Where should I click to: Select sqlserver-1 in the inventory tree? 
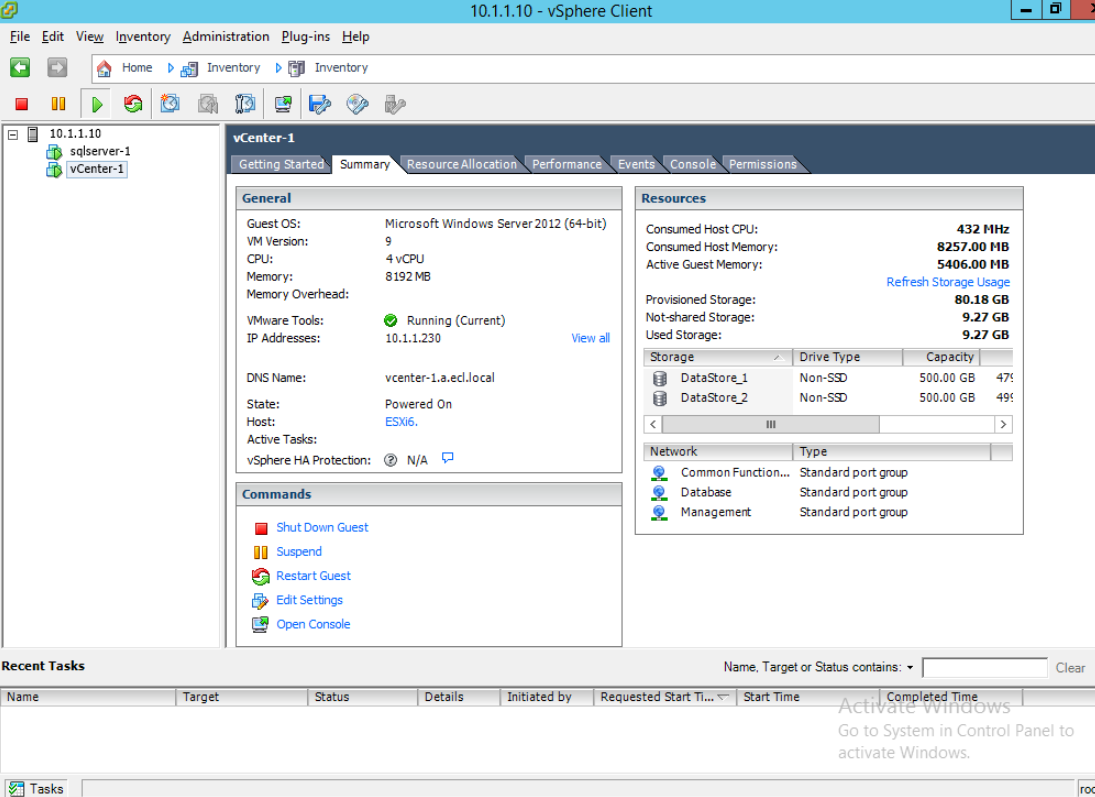pyautogui.click(x=100, y=152)
